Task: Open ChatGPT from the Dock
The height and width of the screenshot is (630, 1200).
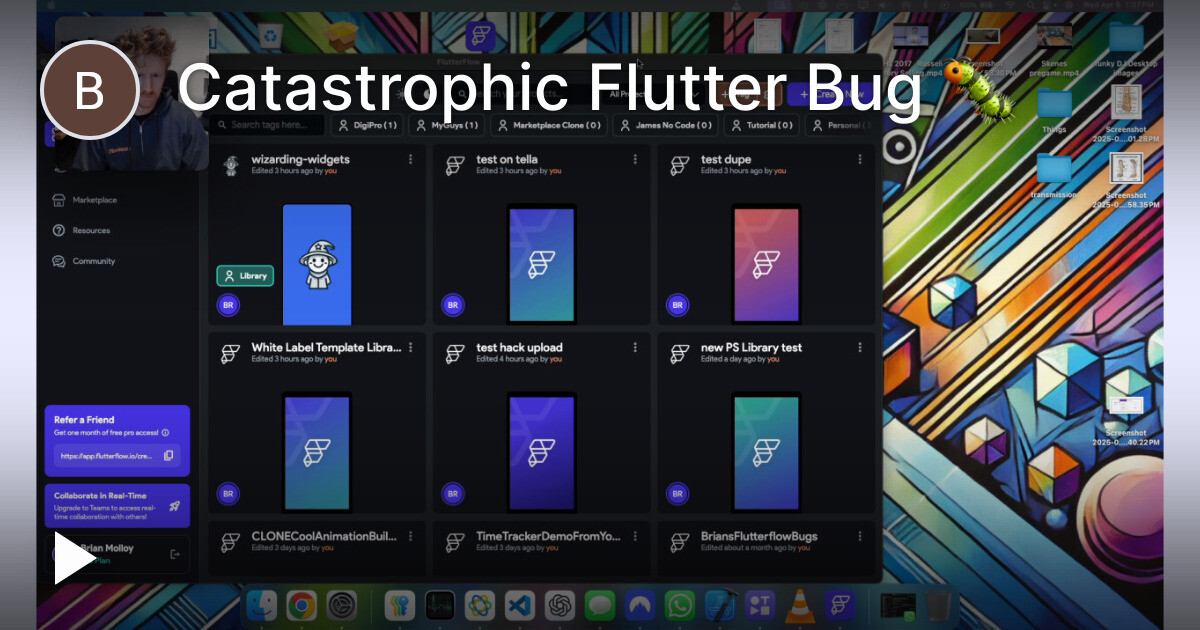Action: (559, 605)
